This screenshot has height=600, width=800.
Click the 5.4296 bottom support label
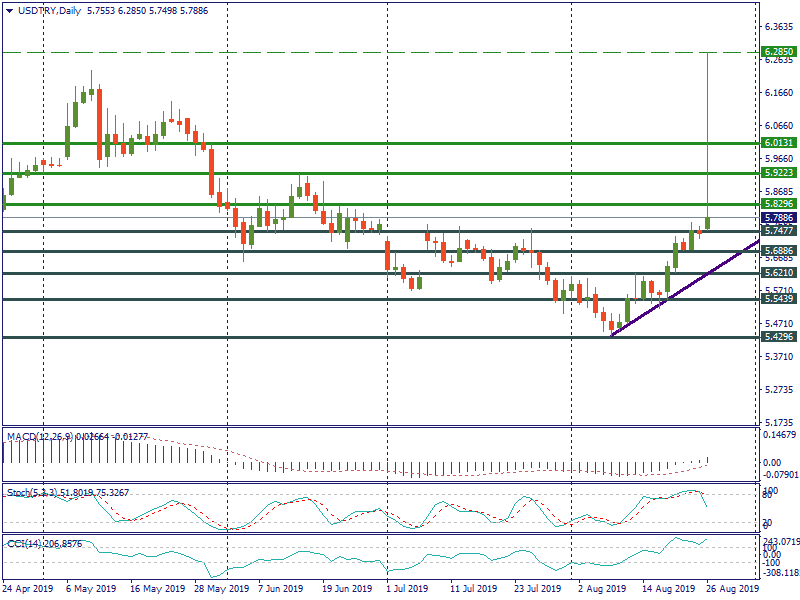coord(777,338)
